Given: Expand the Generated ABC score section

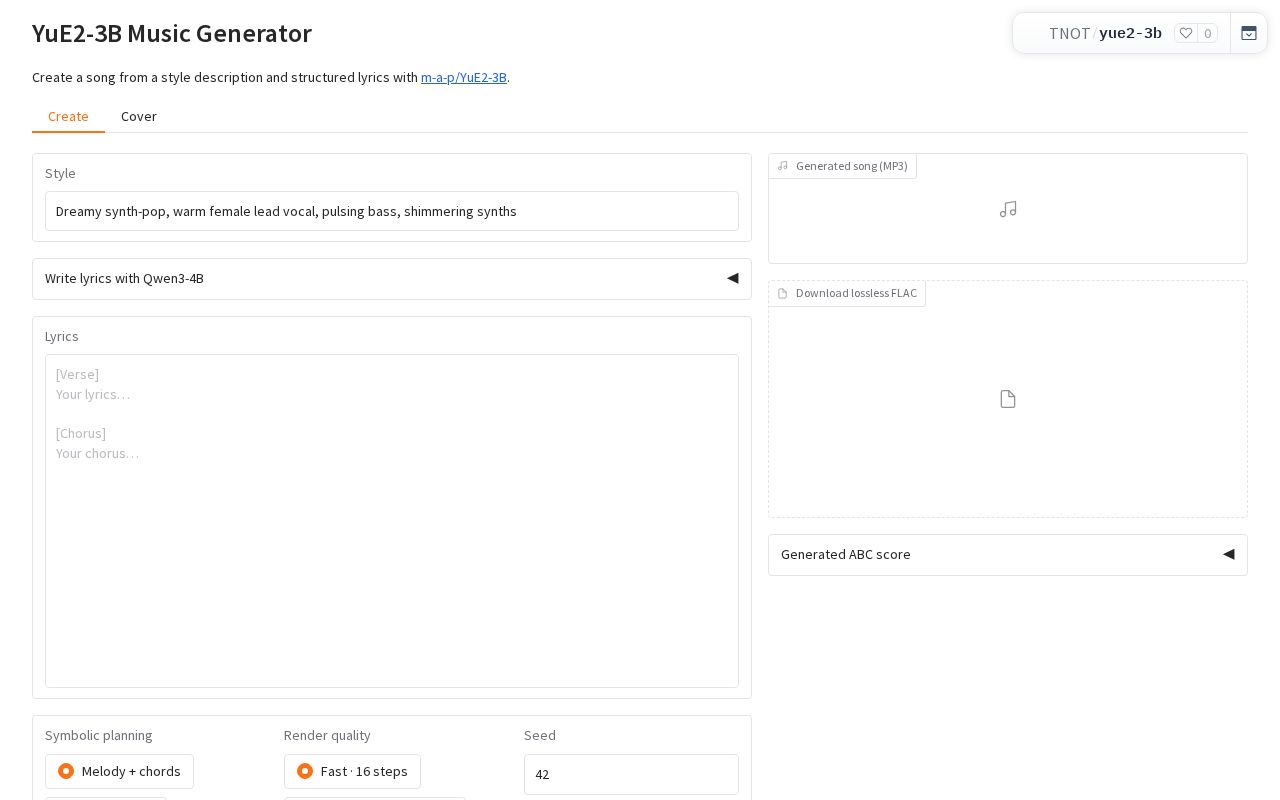Looking at the screenshot, I should 1008,554.
